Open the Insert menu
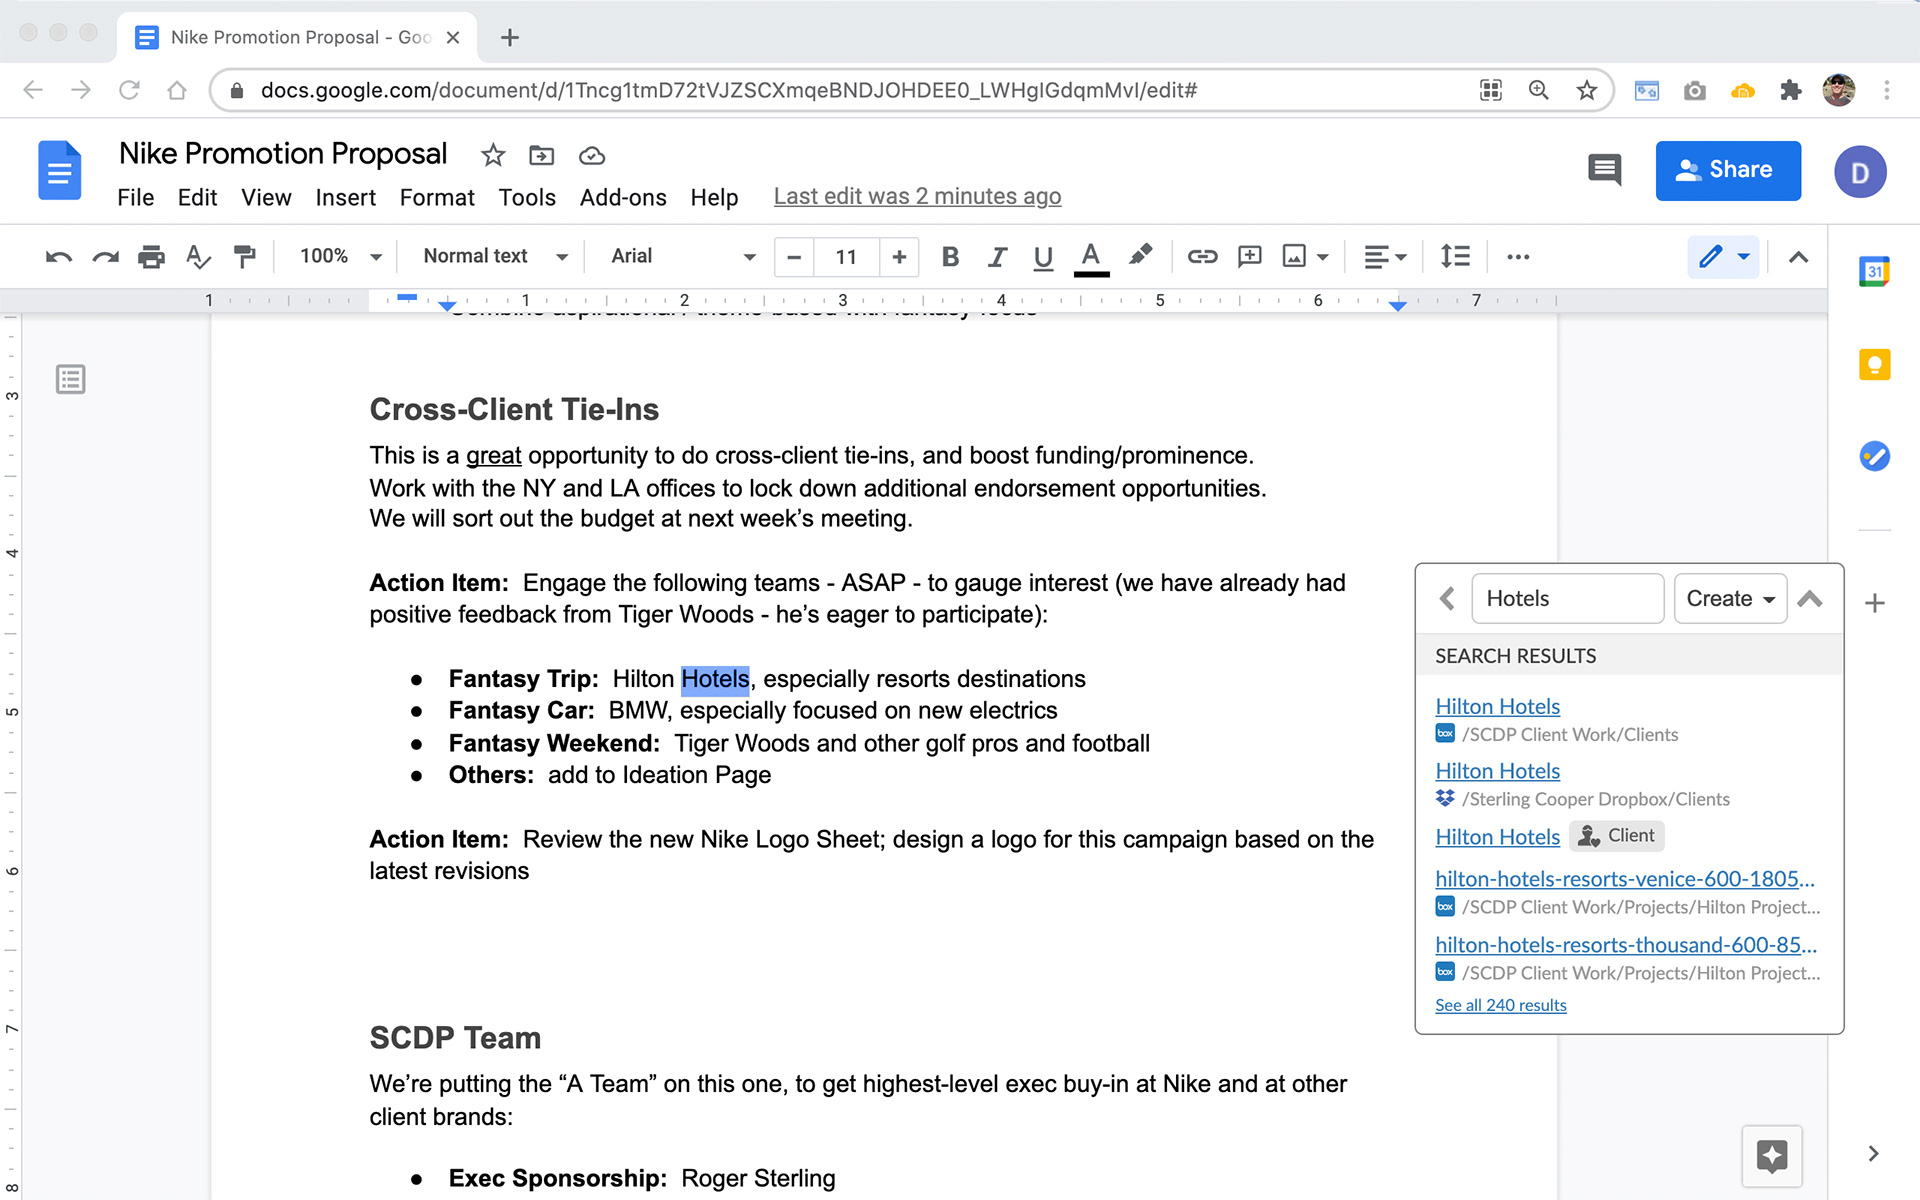1920x1200 pixels. pos(345,197)
